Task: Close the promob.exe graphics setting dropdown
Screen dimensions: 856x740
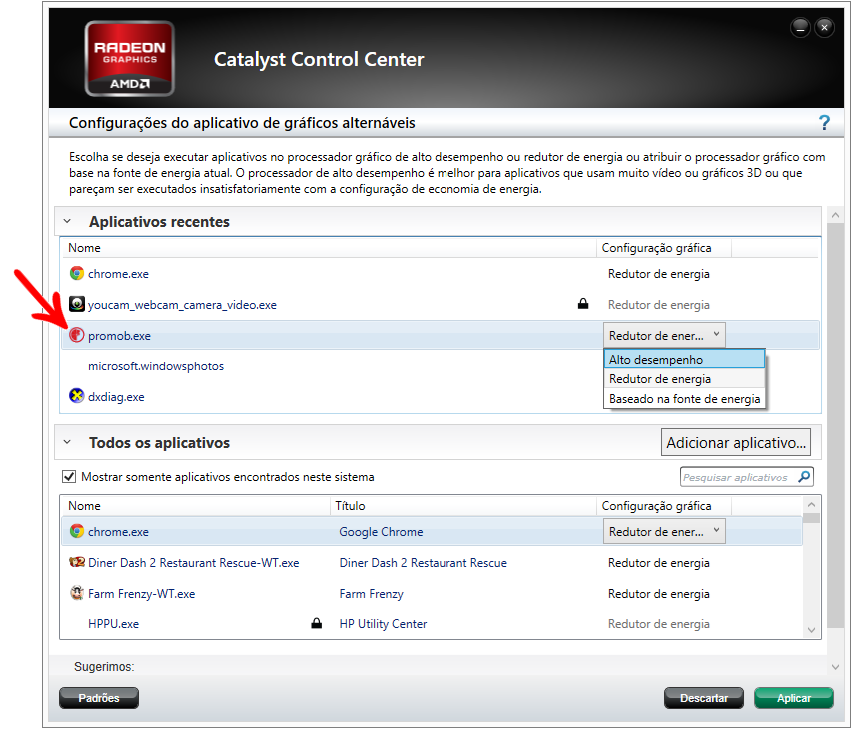Action: click(x=664, y=335)
